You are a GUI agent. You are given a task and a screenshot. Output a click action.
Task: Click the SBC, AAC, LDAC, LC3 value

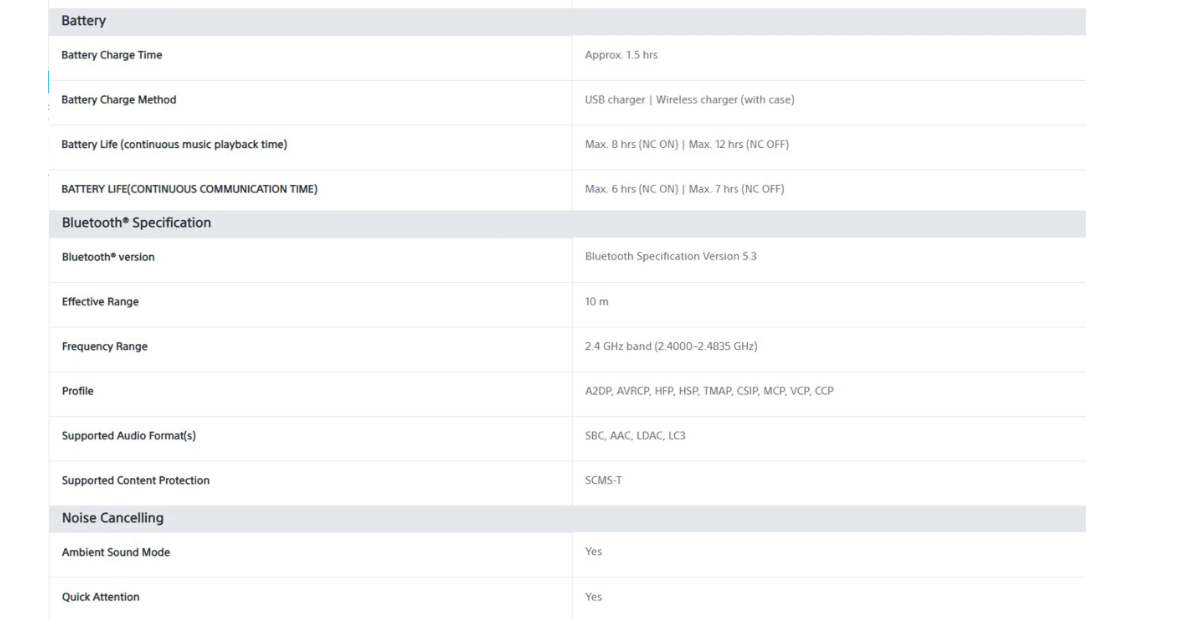(635, 436)
